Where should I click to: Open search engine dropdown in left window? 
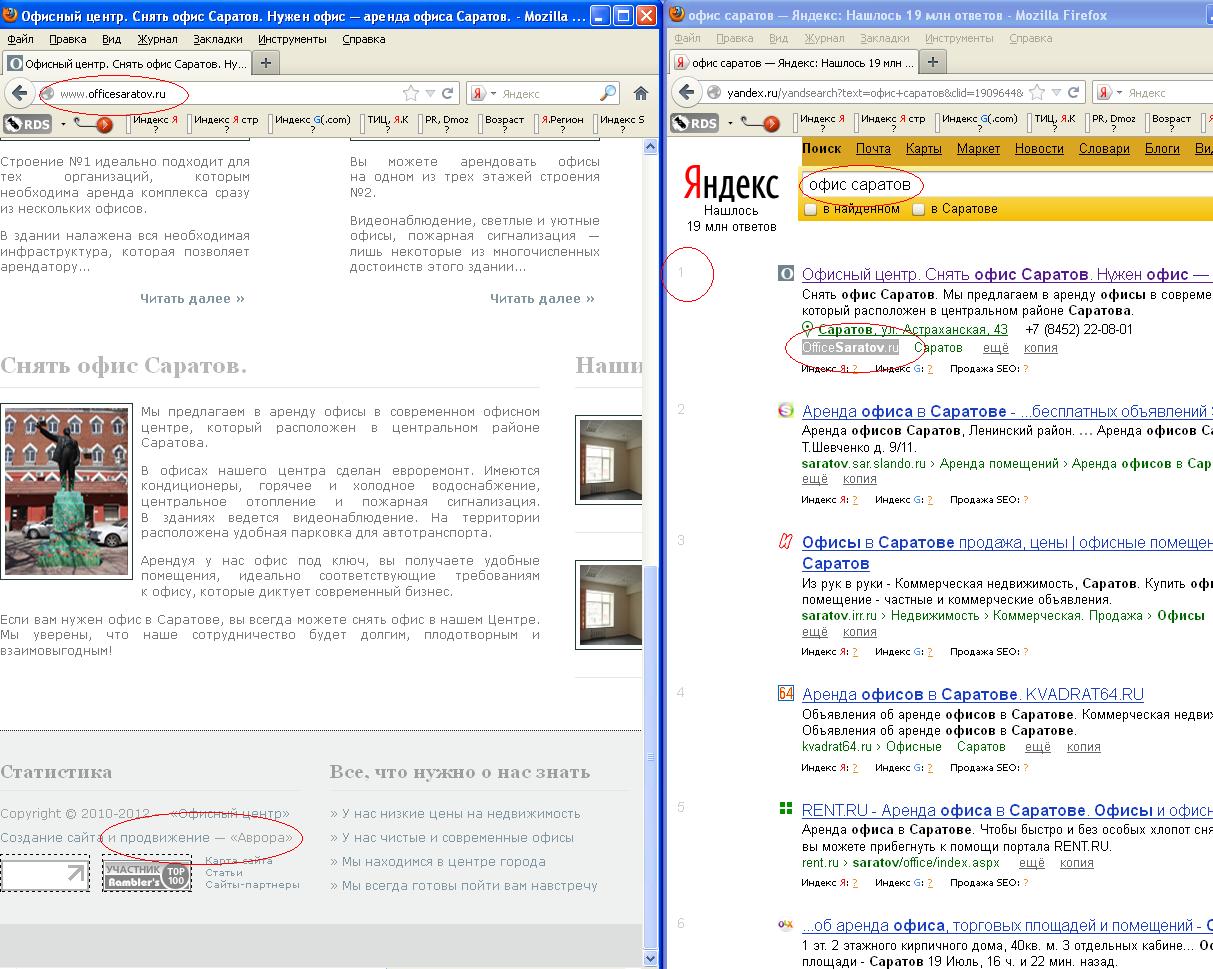493,93
